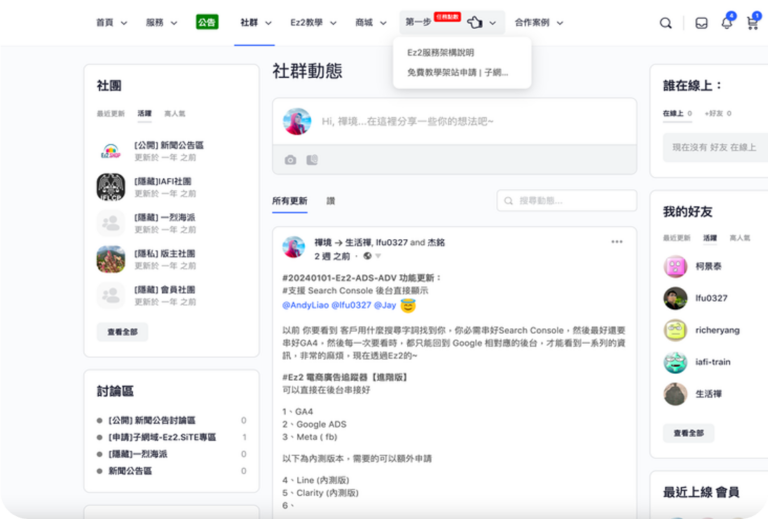Click 查看全部 button under 社團 list
The image size is (768, 519).
[122, 331]
